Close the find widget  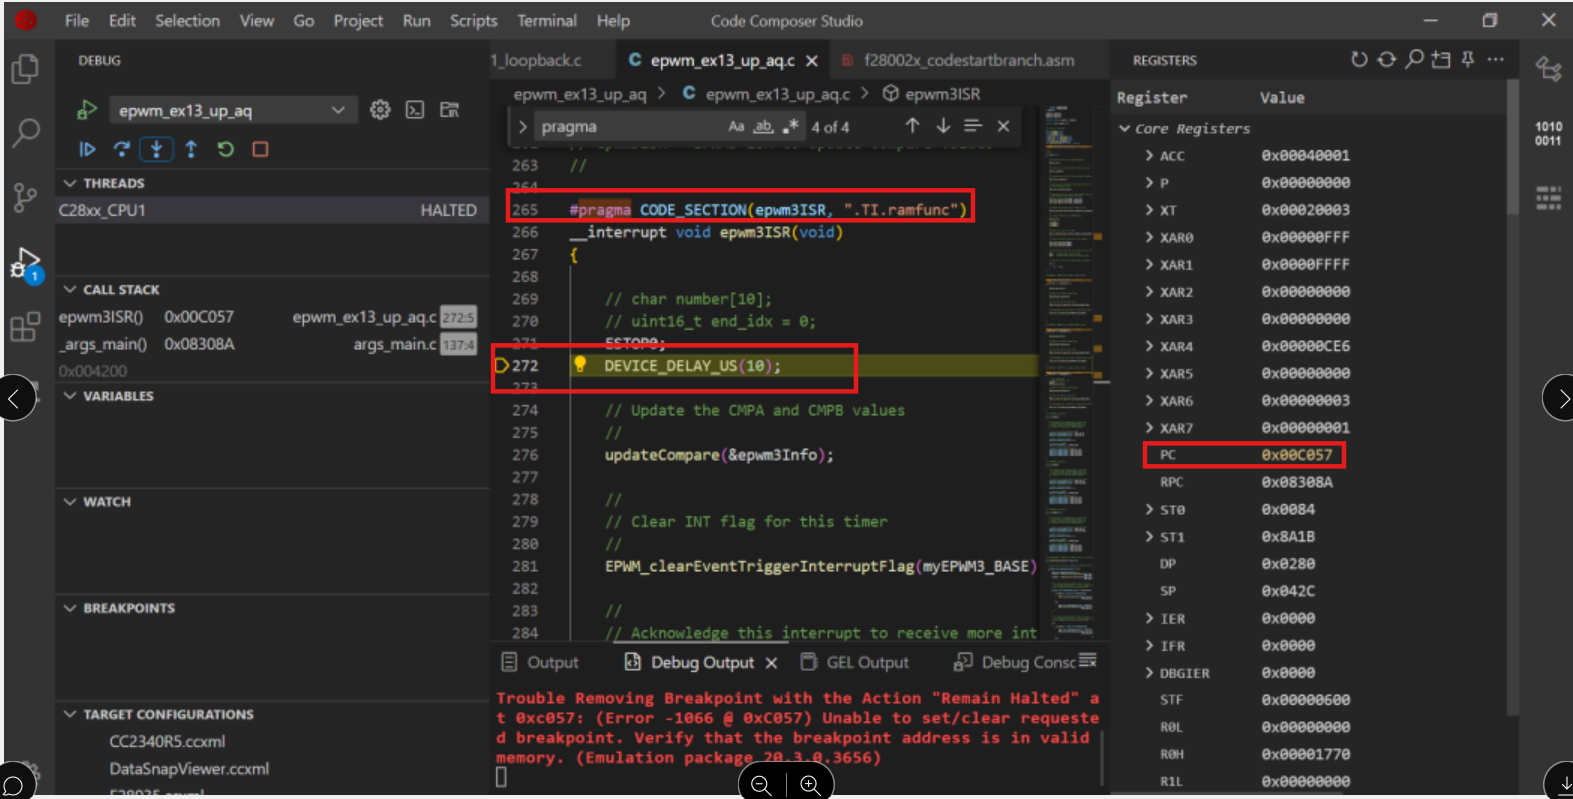tap(1003, 126)
